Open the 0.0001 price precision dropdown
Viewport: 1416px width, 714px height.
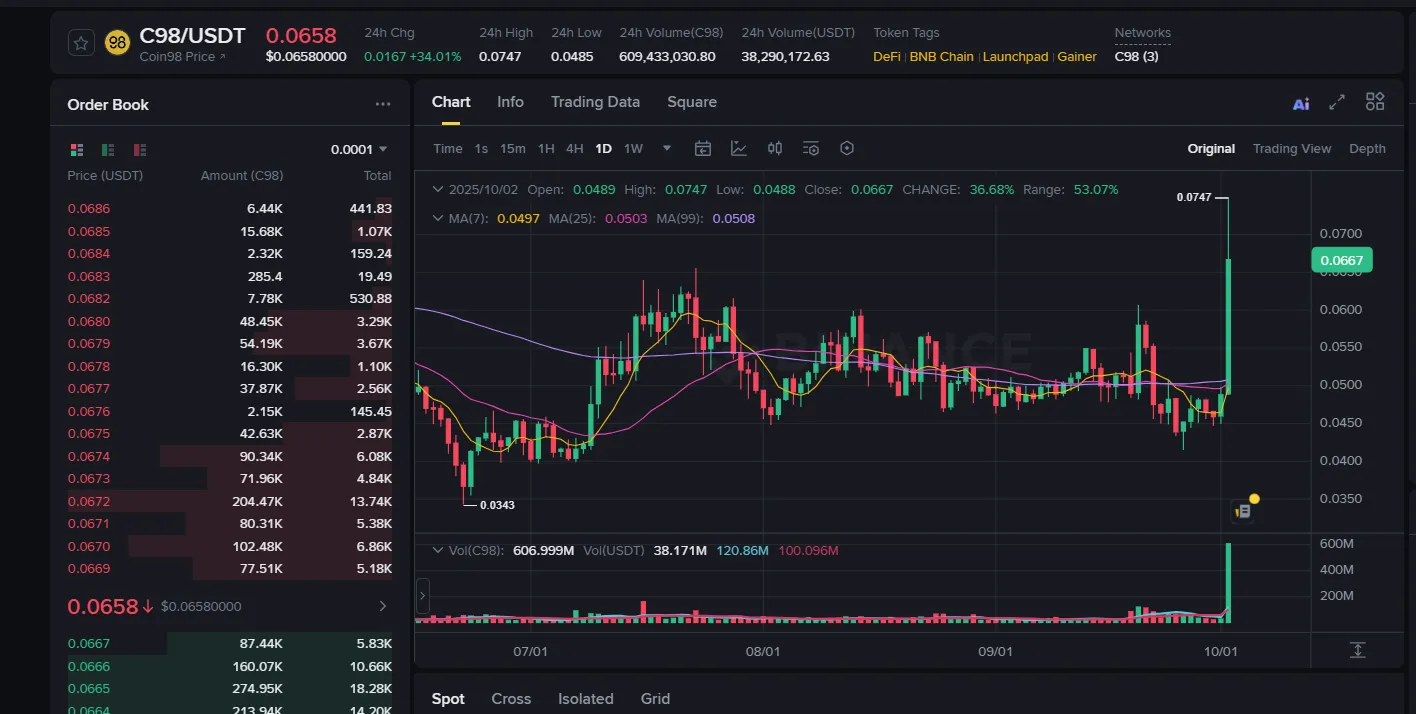pos(359,150)
